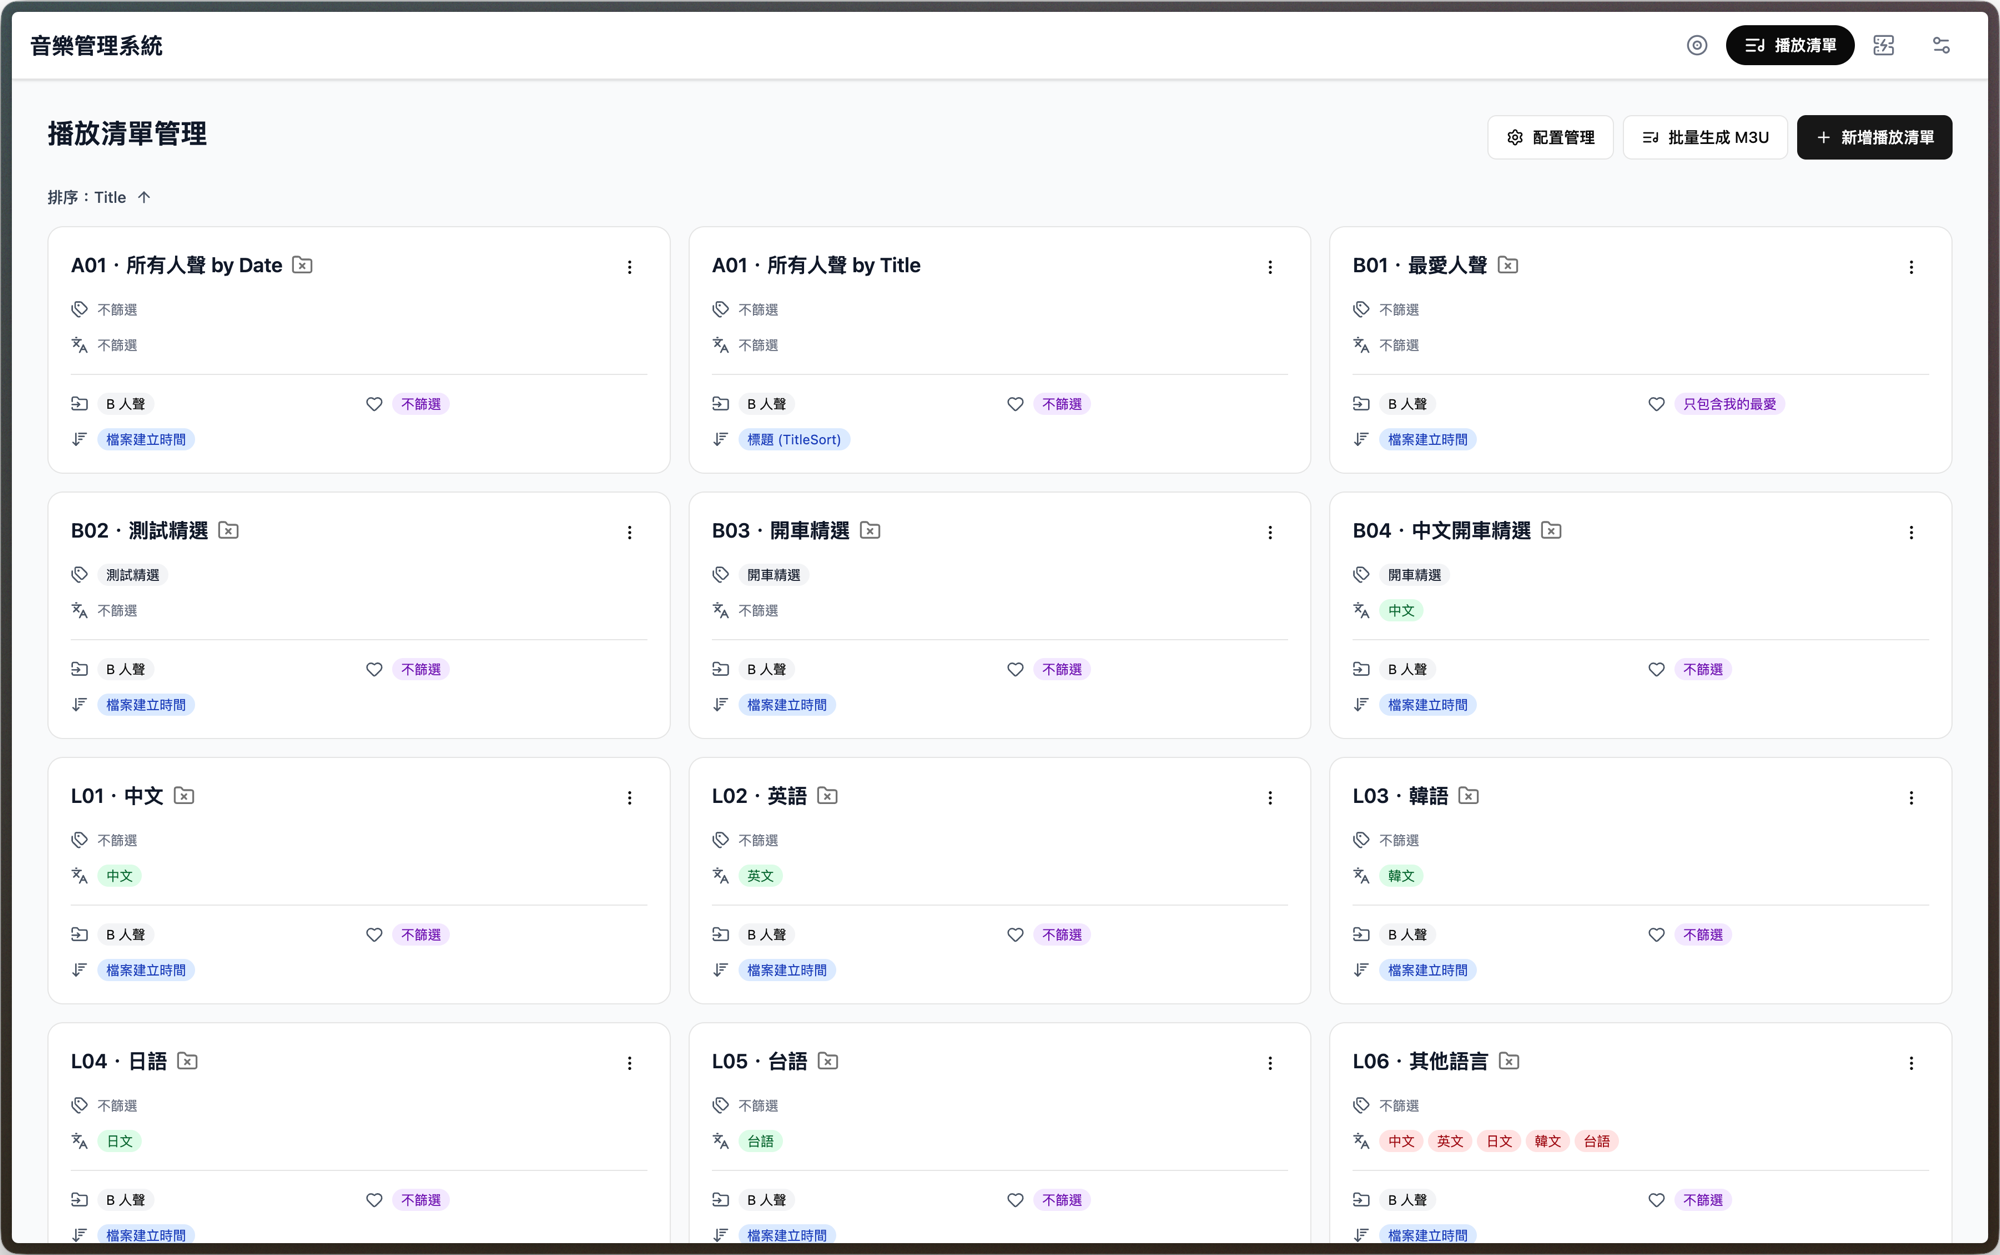Click the folder-x icon beside L06 其他語言
2000x1255 pixels.
click(1509, 1061)
